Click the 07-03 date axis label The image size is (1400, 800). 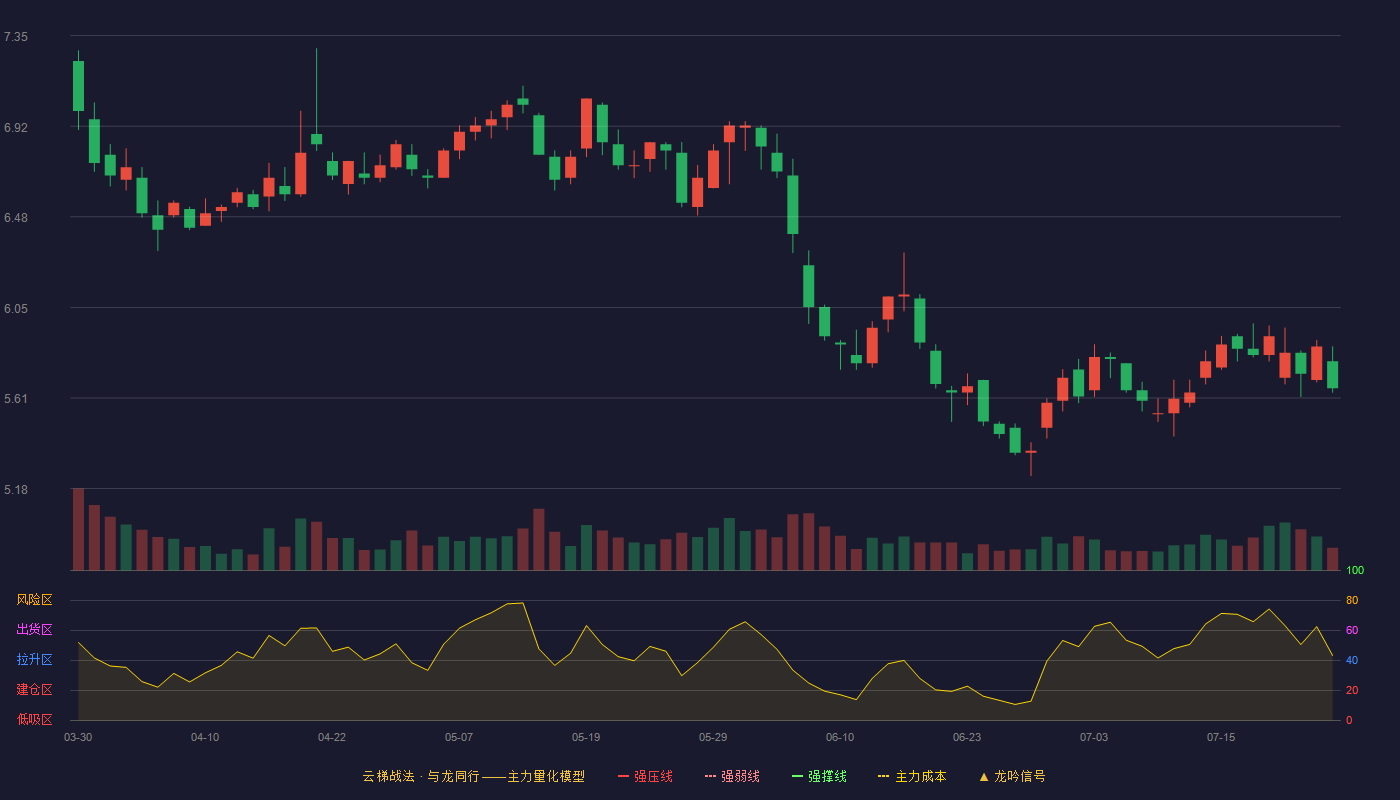click(1094, 737)
